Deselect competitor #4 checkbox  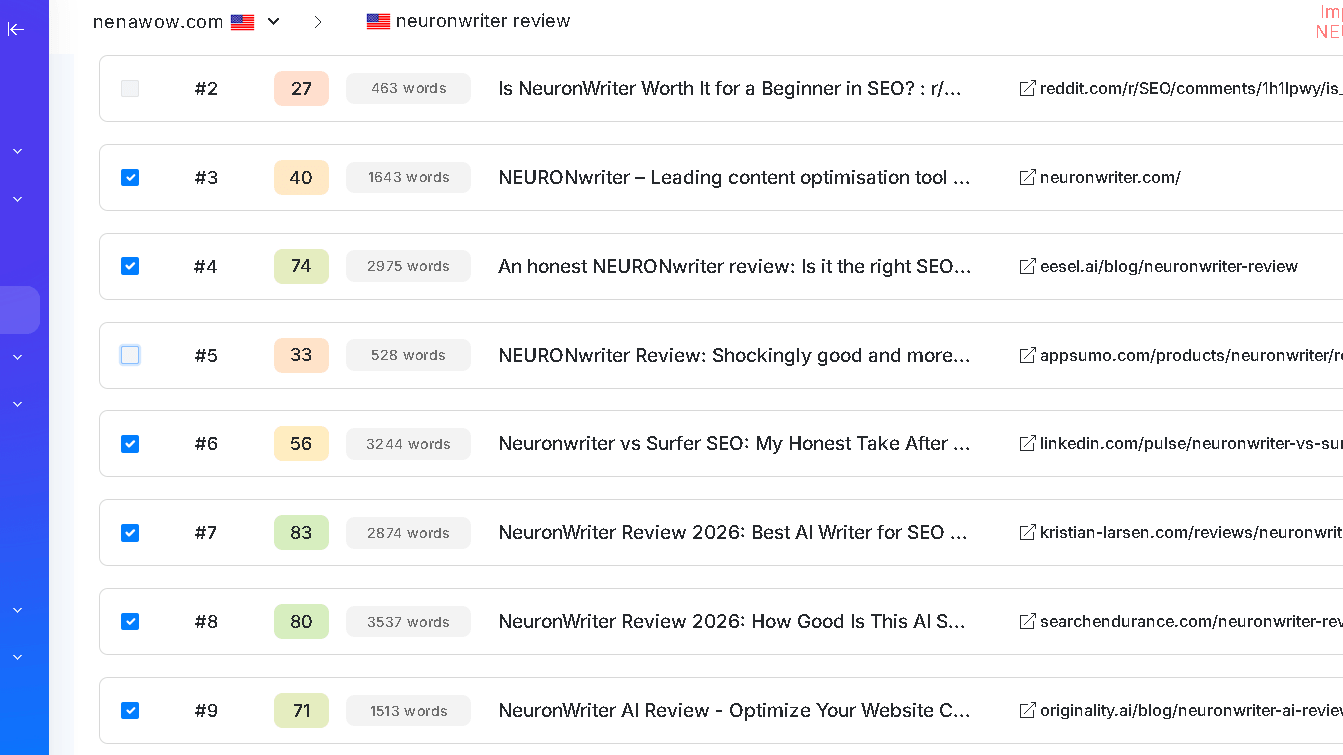click(130, 266)
